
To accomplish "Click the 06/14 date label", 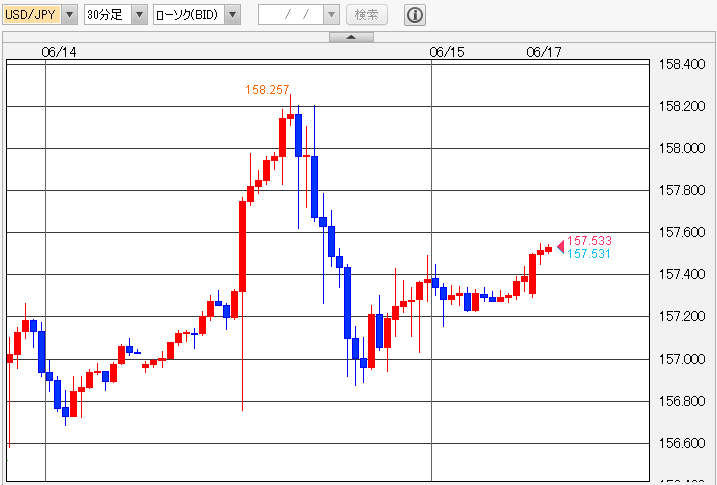I will [59, 52].
